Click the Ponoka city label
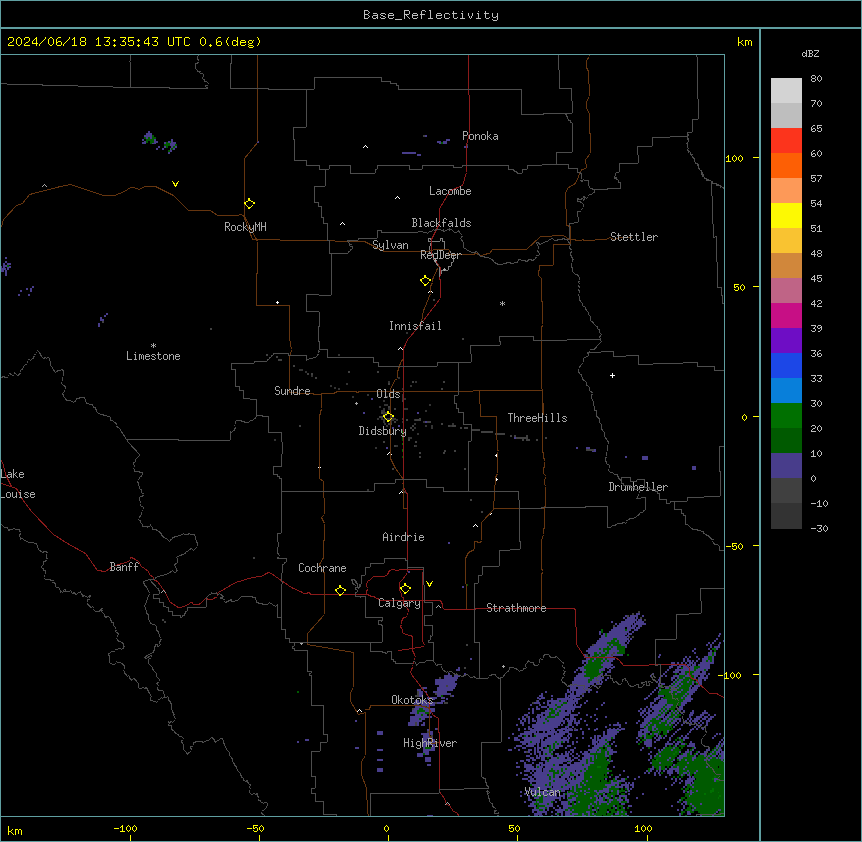 (x=480, y=136)
